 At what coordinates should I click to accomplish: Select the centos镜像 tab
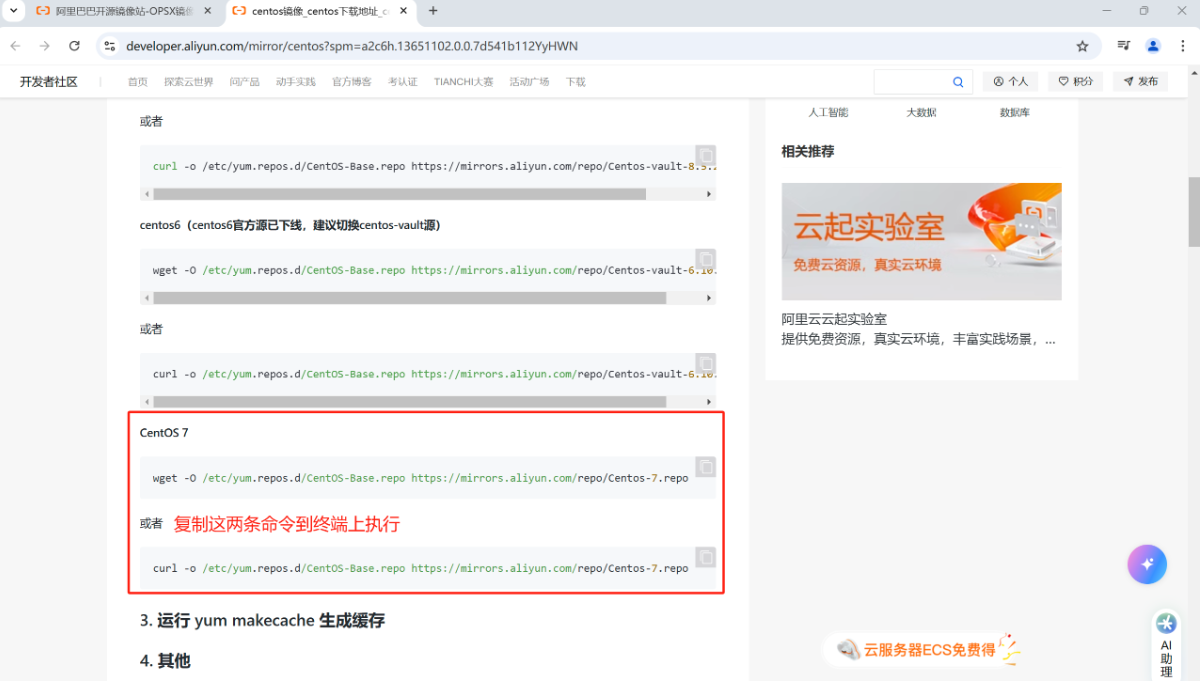tap(320, 11)
